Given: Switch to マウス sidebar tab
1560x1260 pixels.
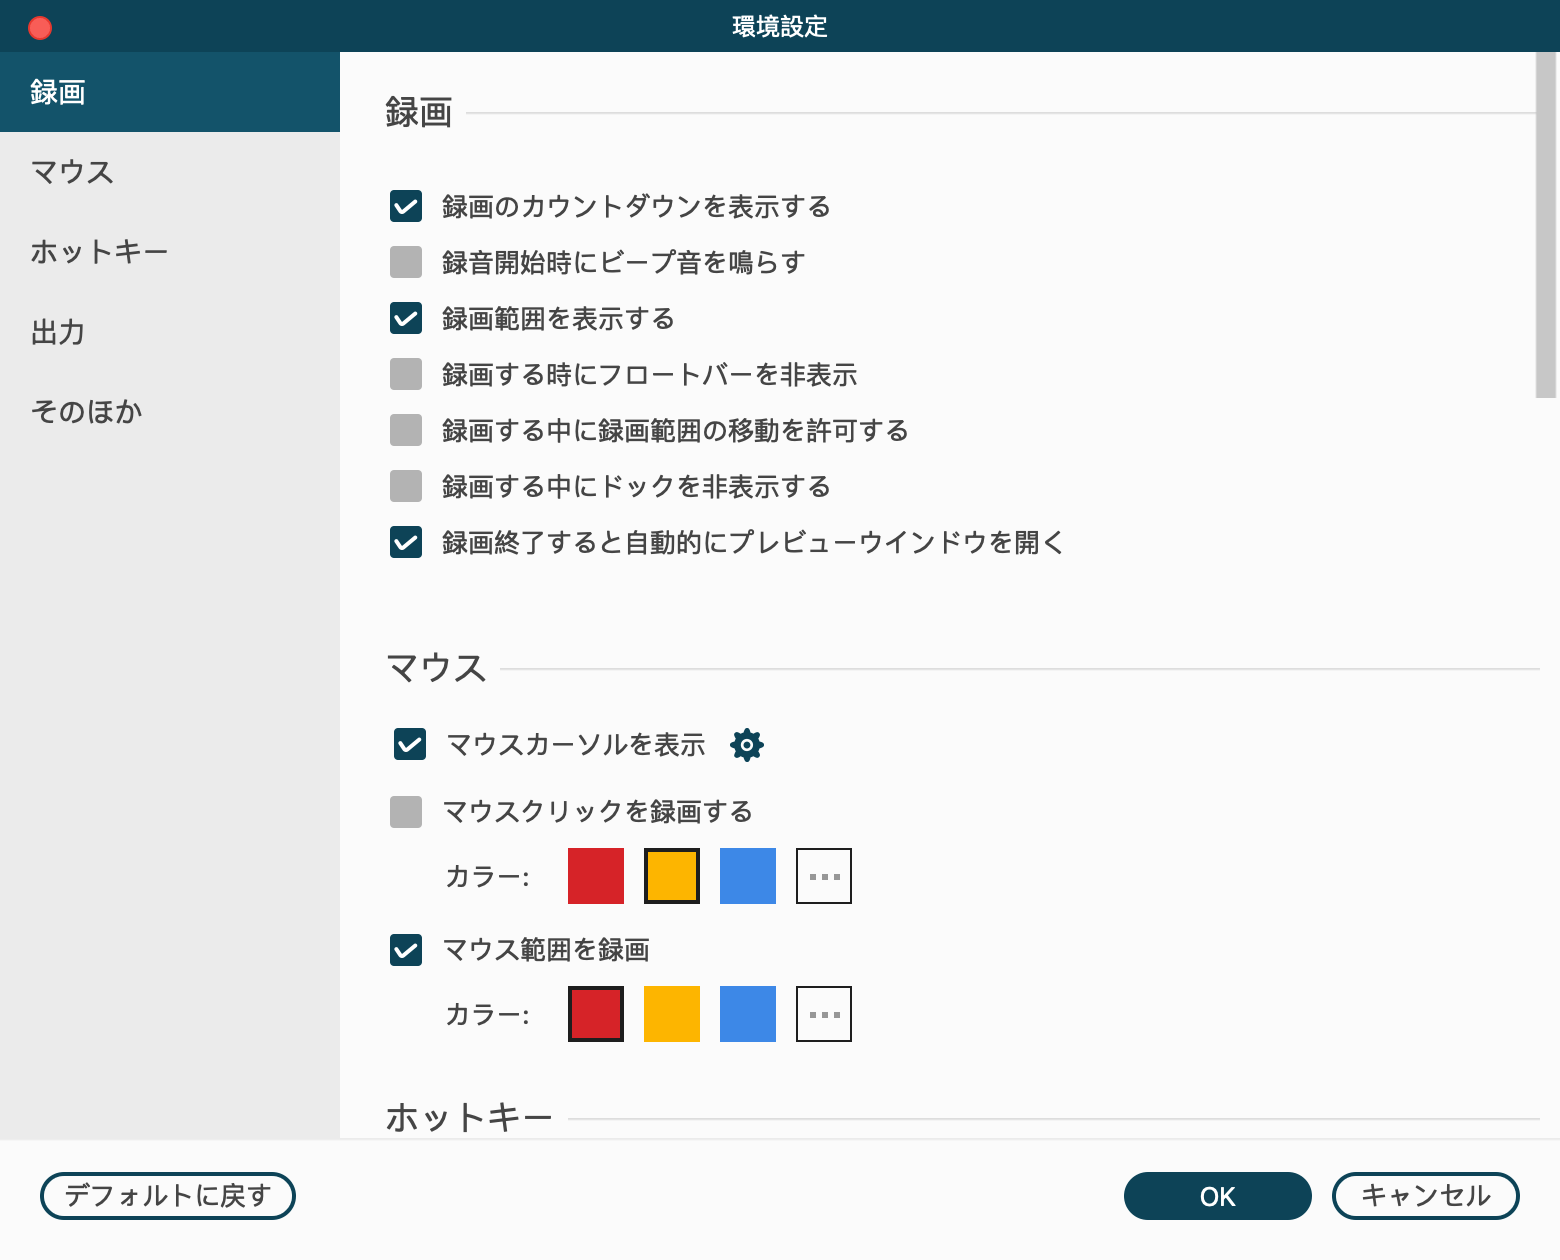Looking at the screenshot, I should point(170,172).
